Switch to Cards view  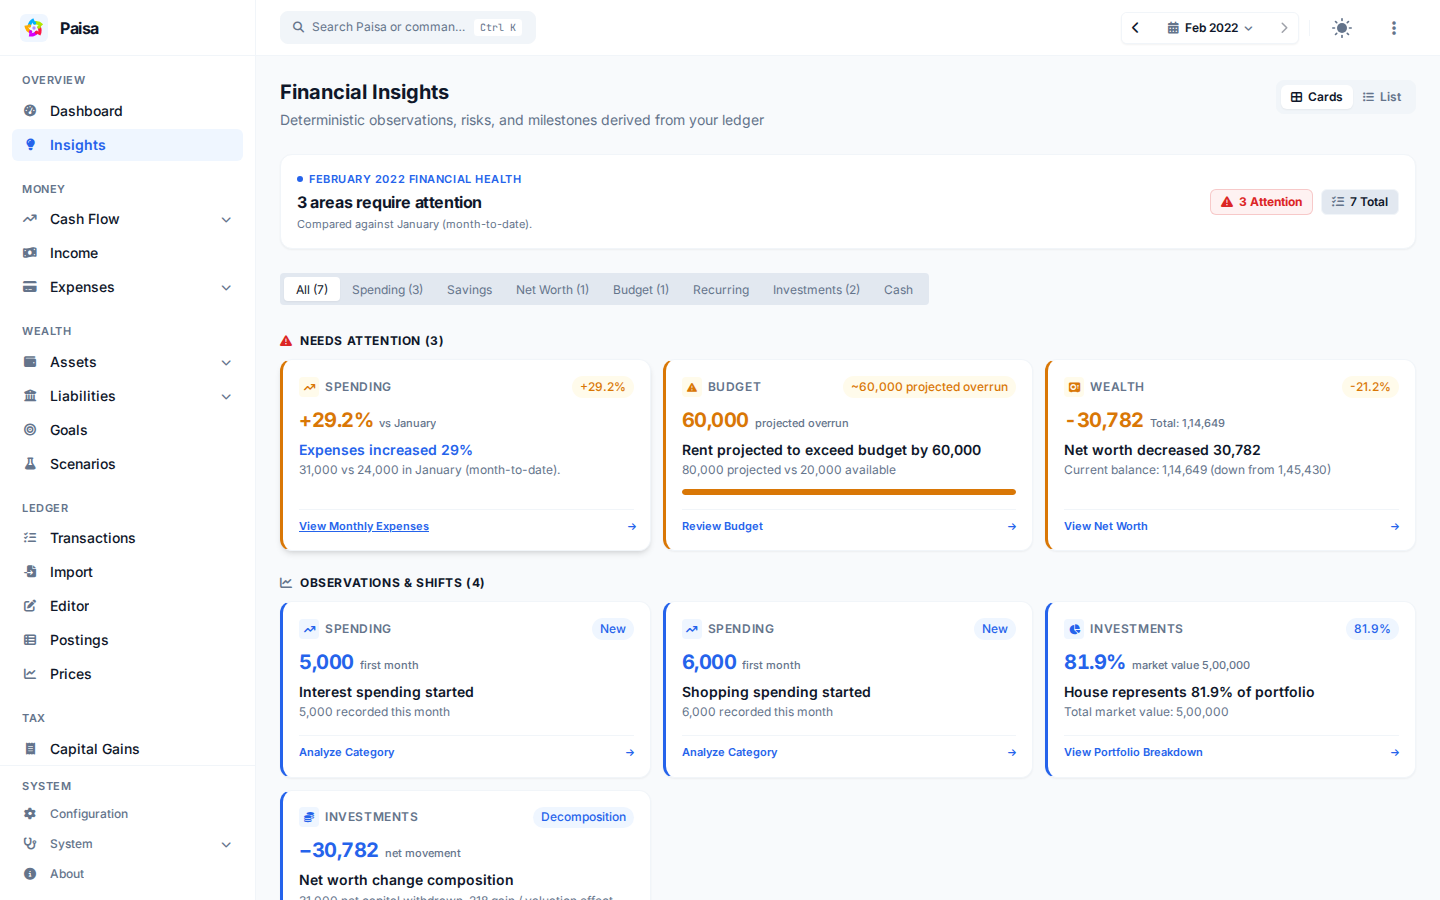tap(1316, 97)
